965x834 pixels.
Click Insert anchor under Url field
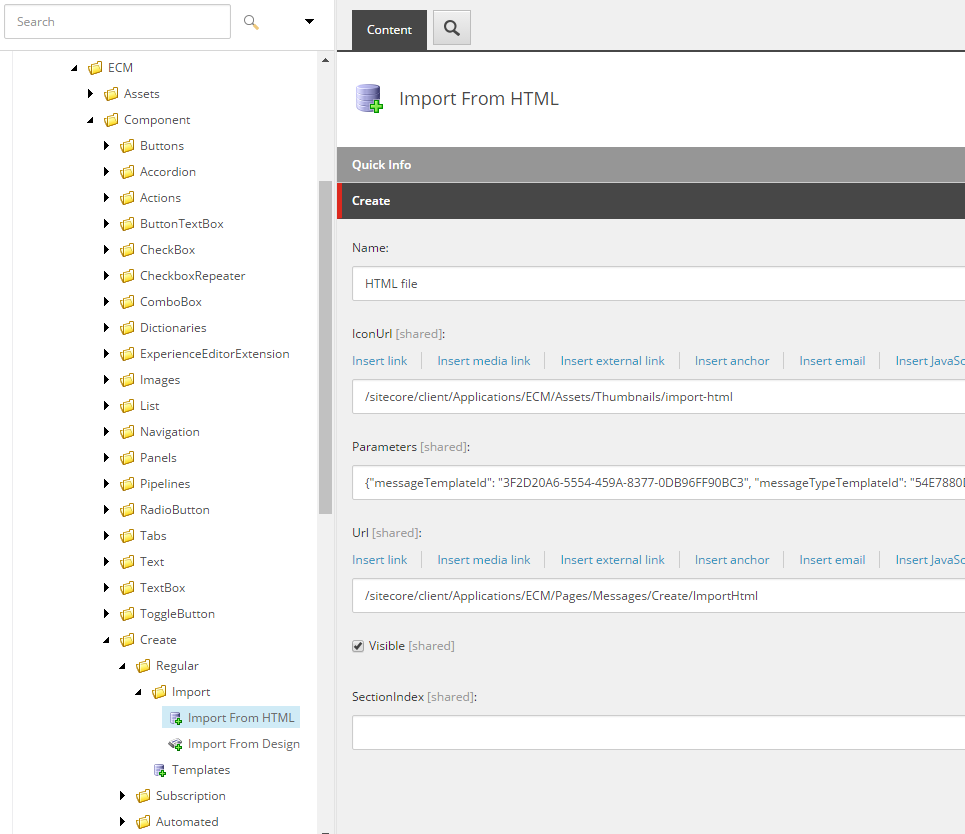tap(732, 559)
